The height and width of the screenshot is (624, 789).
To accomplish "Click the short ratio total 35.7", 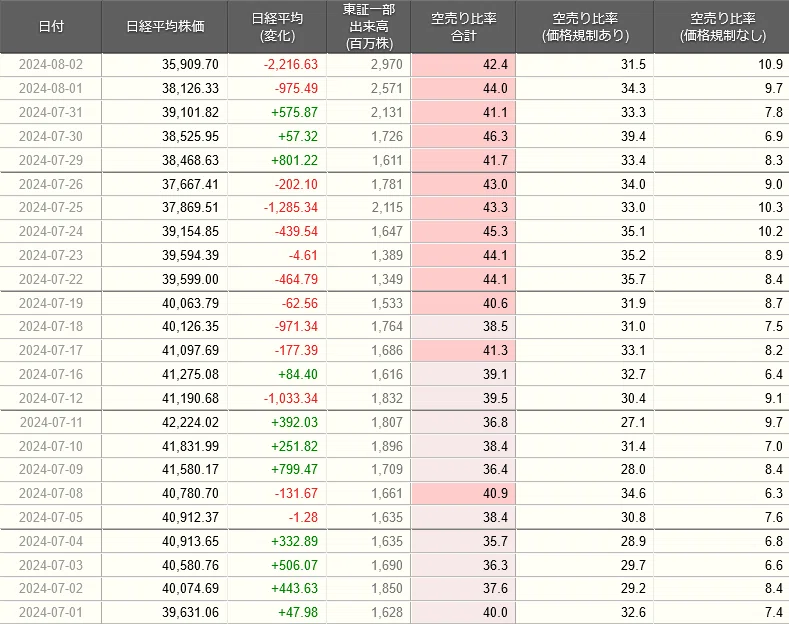I will (496, 541).
